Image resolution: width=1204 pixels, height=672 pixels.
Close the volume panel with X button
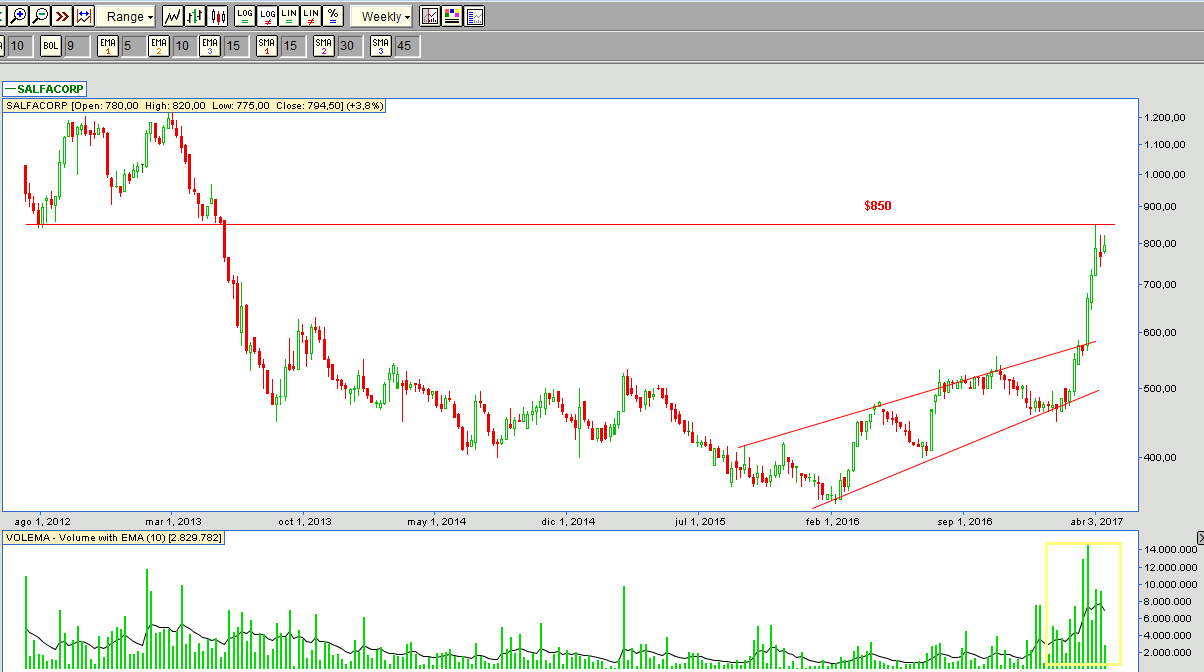coord(1198,538)
